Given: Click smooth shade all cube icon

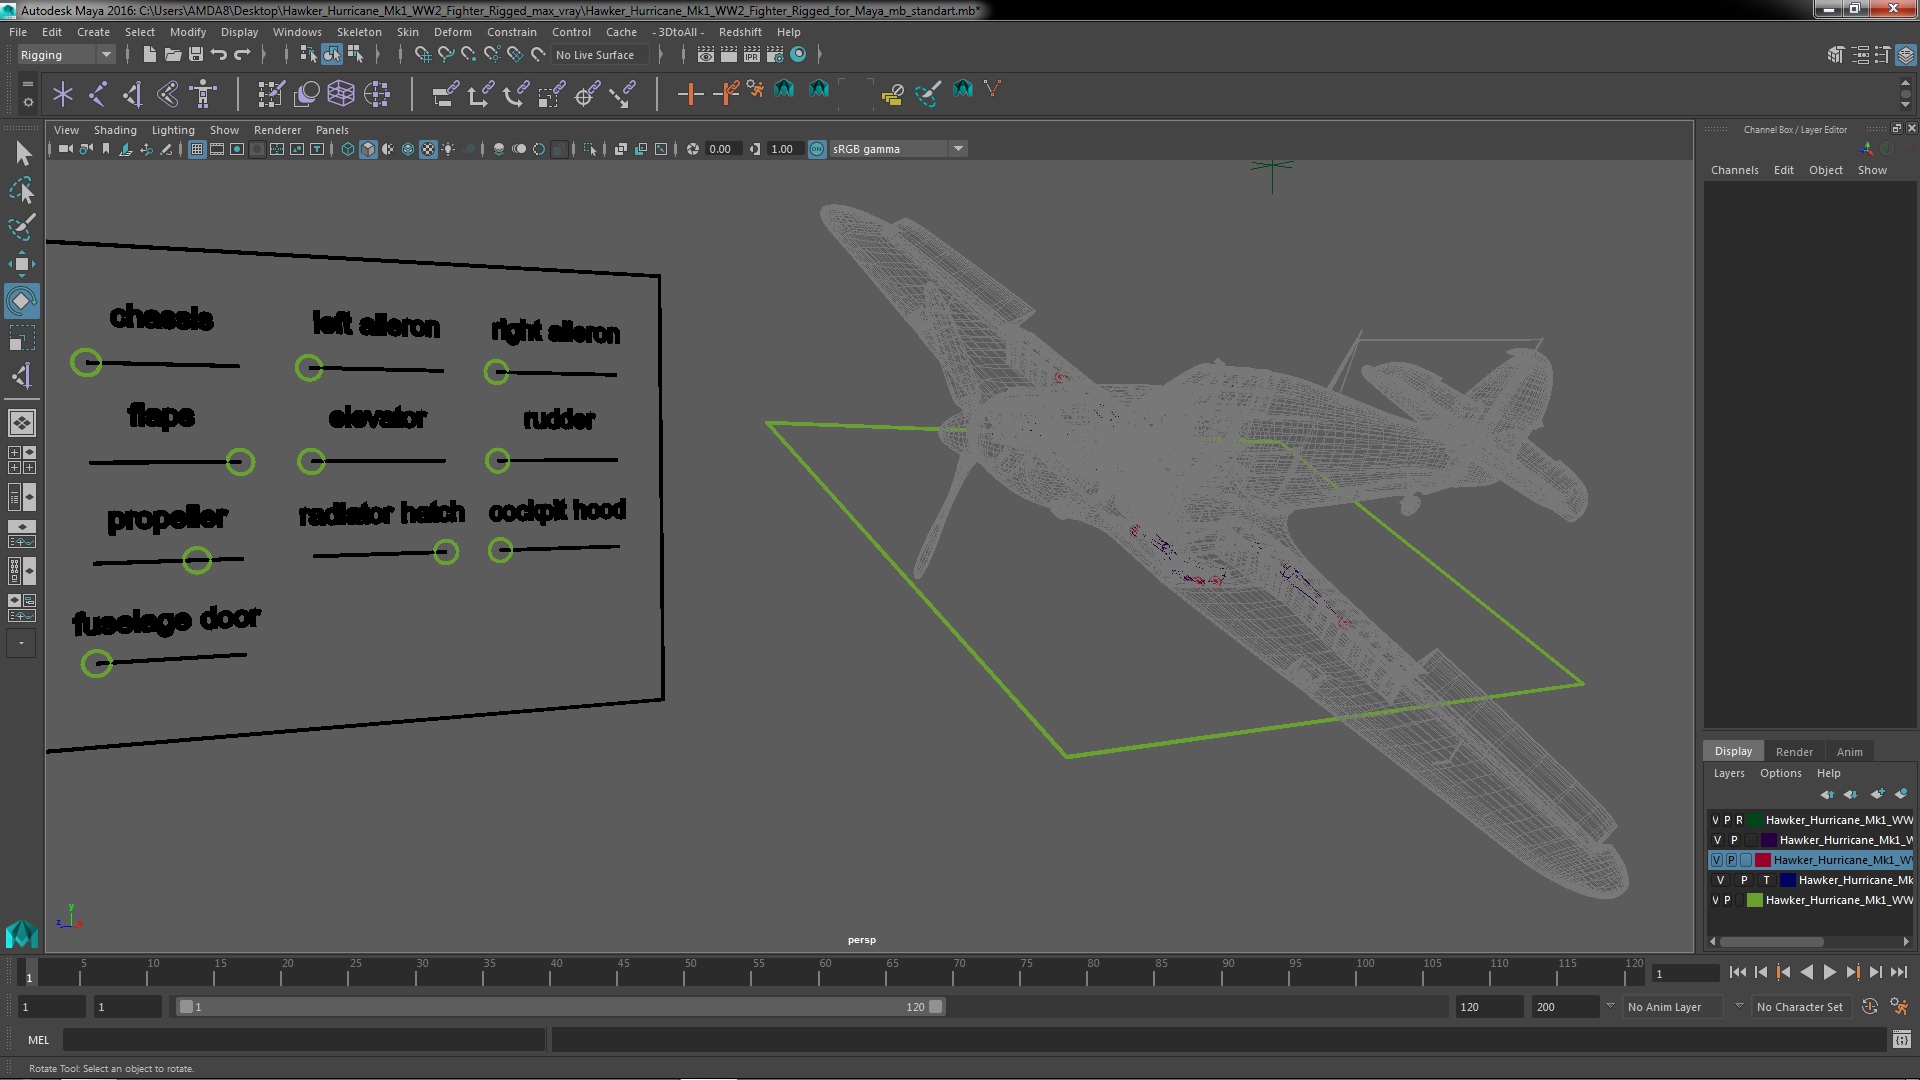Looking at the screenshot, I should point(368,149).
